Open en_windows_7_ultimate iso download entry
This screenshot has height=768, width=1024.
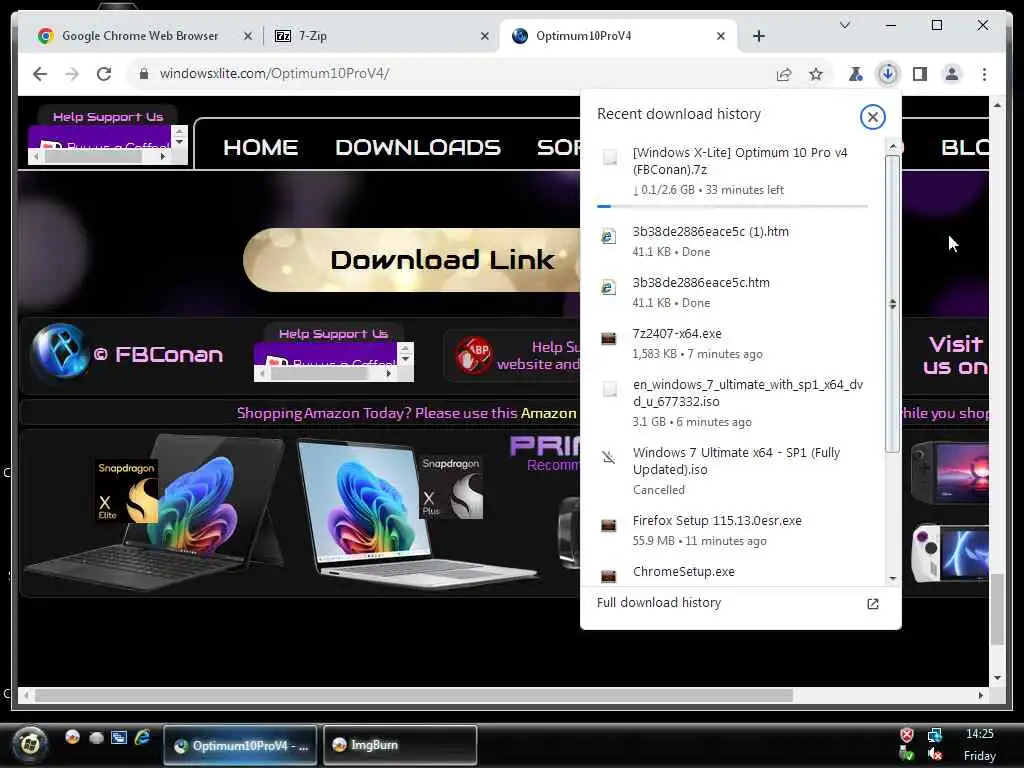point(732,403)
